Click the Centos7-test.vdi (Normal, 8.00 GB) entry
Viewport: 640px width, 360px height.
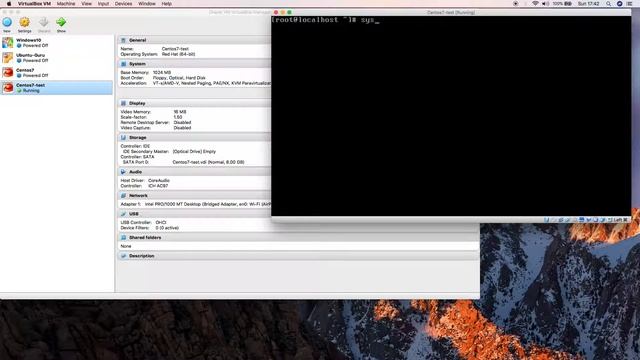pyautogui.click(x=208, y=162)
